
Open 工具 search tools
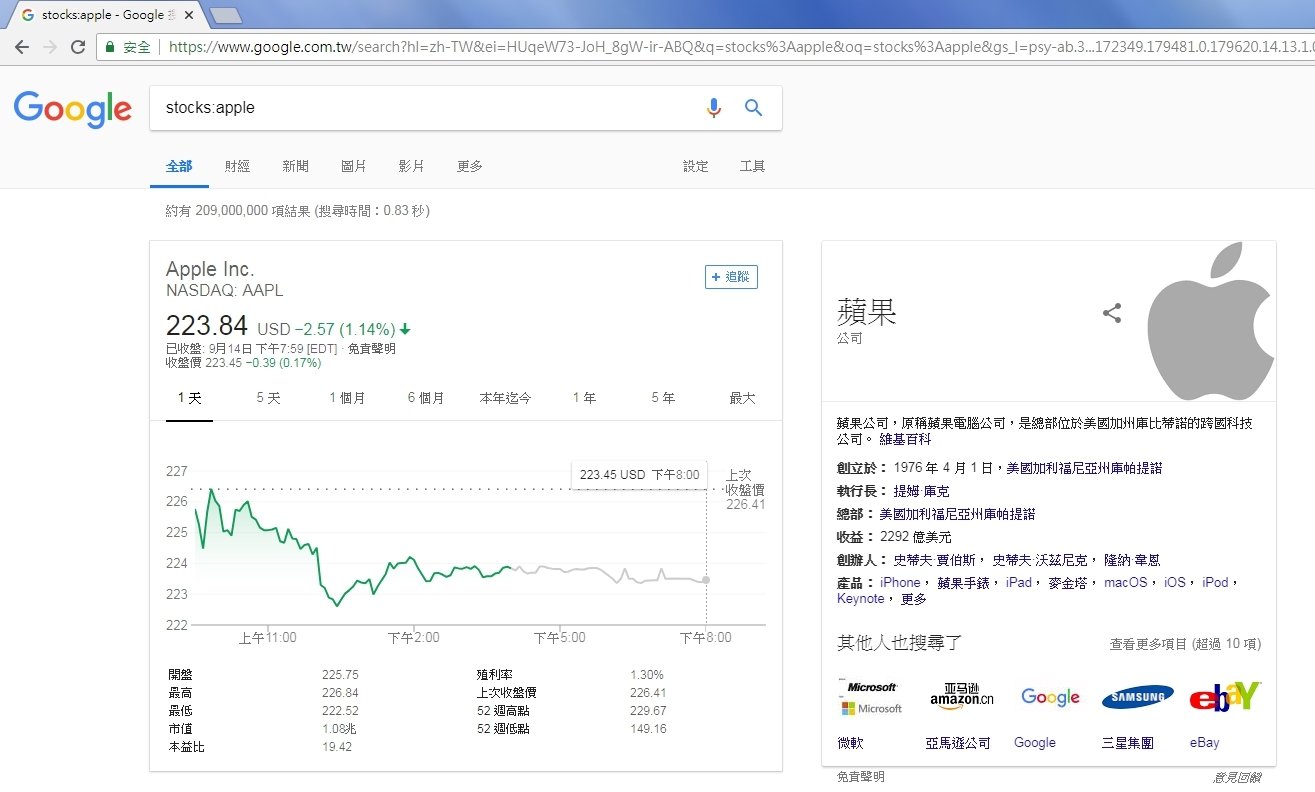(x=752, y=166)
